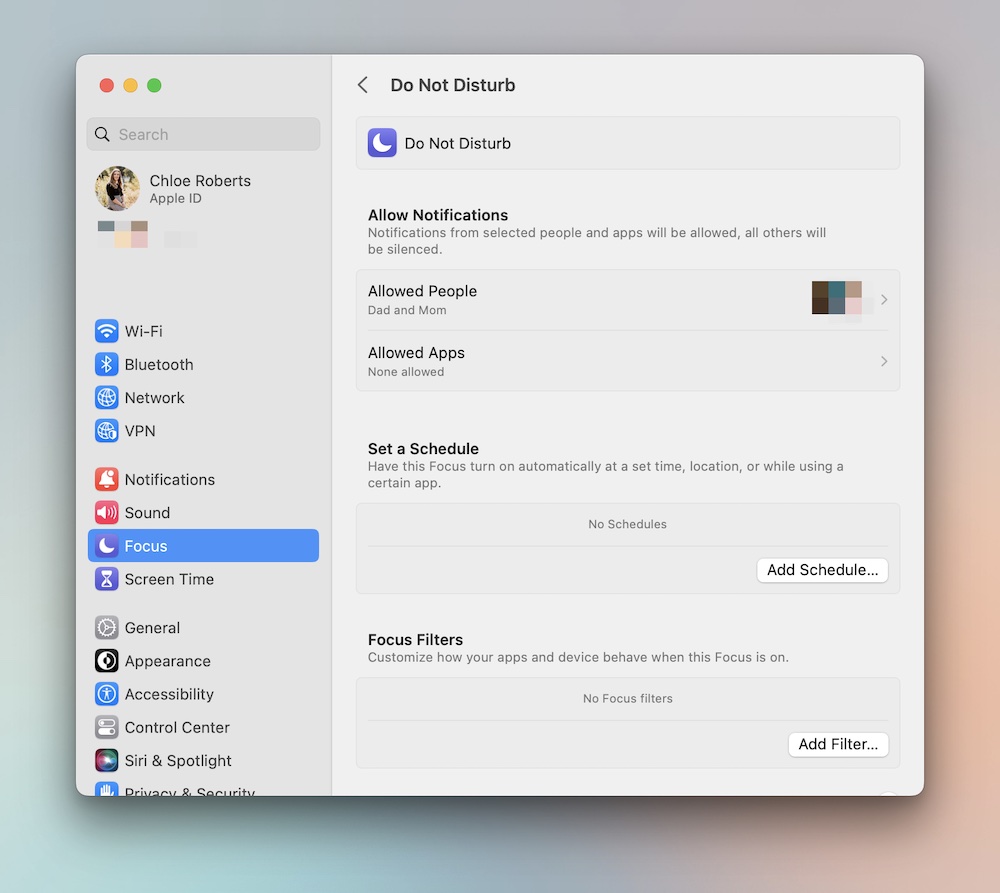Expand Allowed People chevron
Image resolution: width=1000 pixels, height=893 pixels.
point(884,300)
